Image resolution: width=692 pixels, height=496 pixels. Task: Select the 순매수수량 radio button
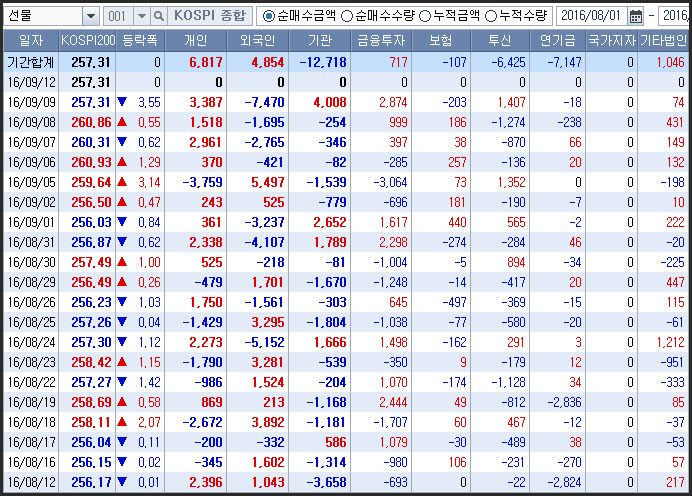tap(347, 16)
